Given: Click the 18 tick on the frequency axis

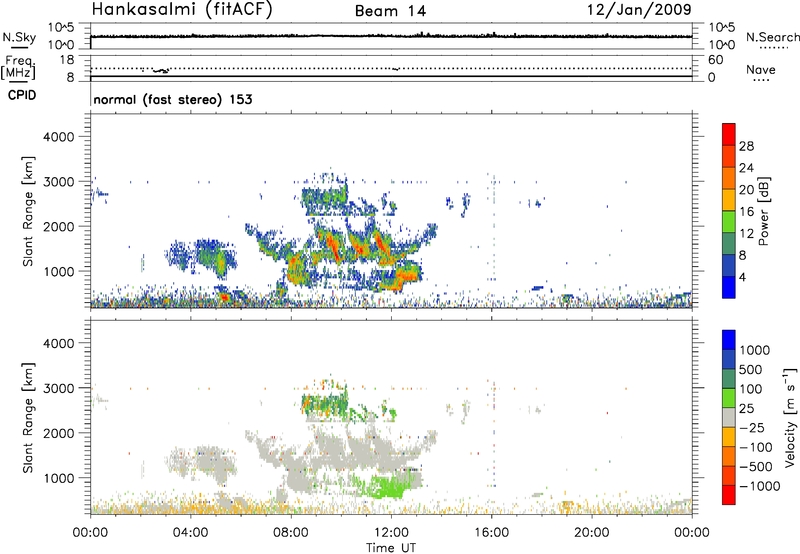Looking at the screenshot, I should 66,60.
